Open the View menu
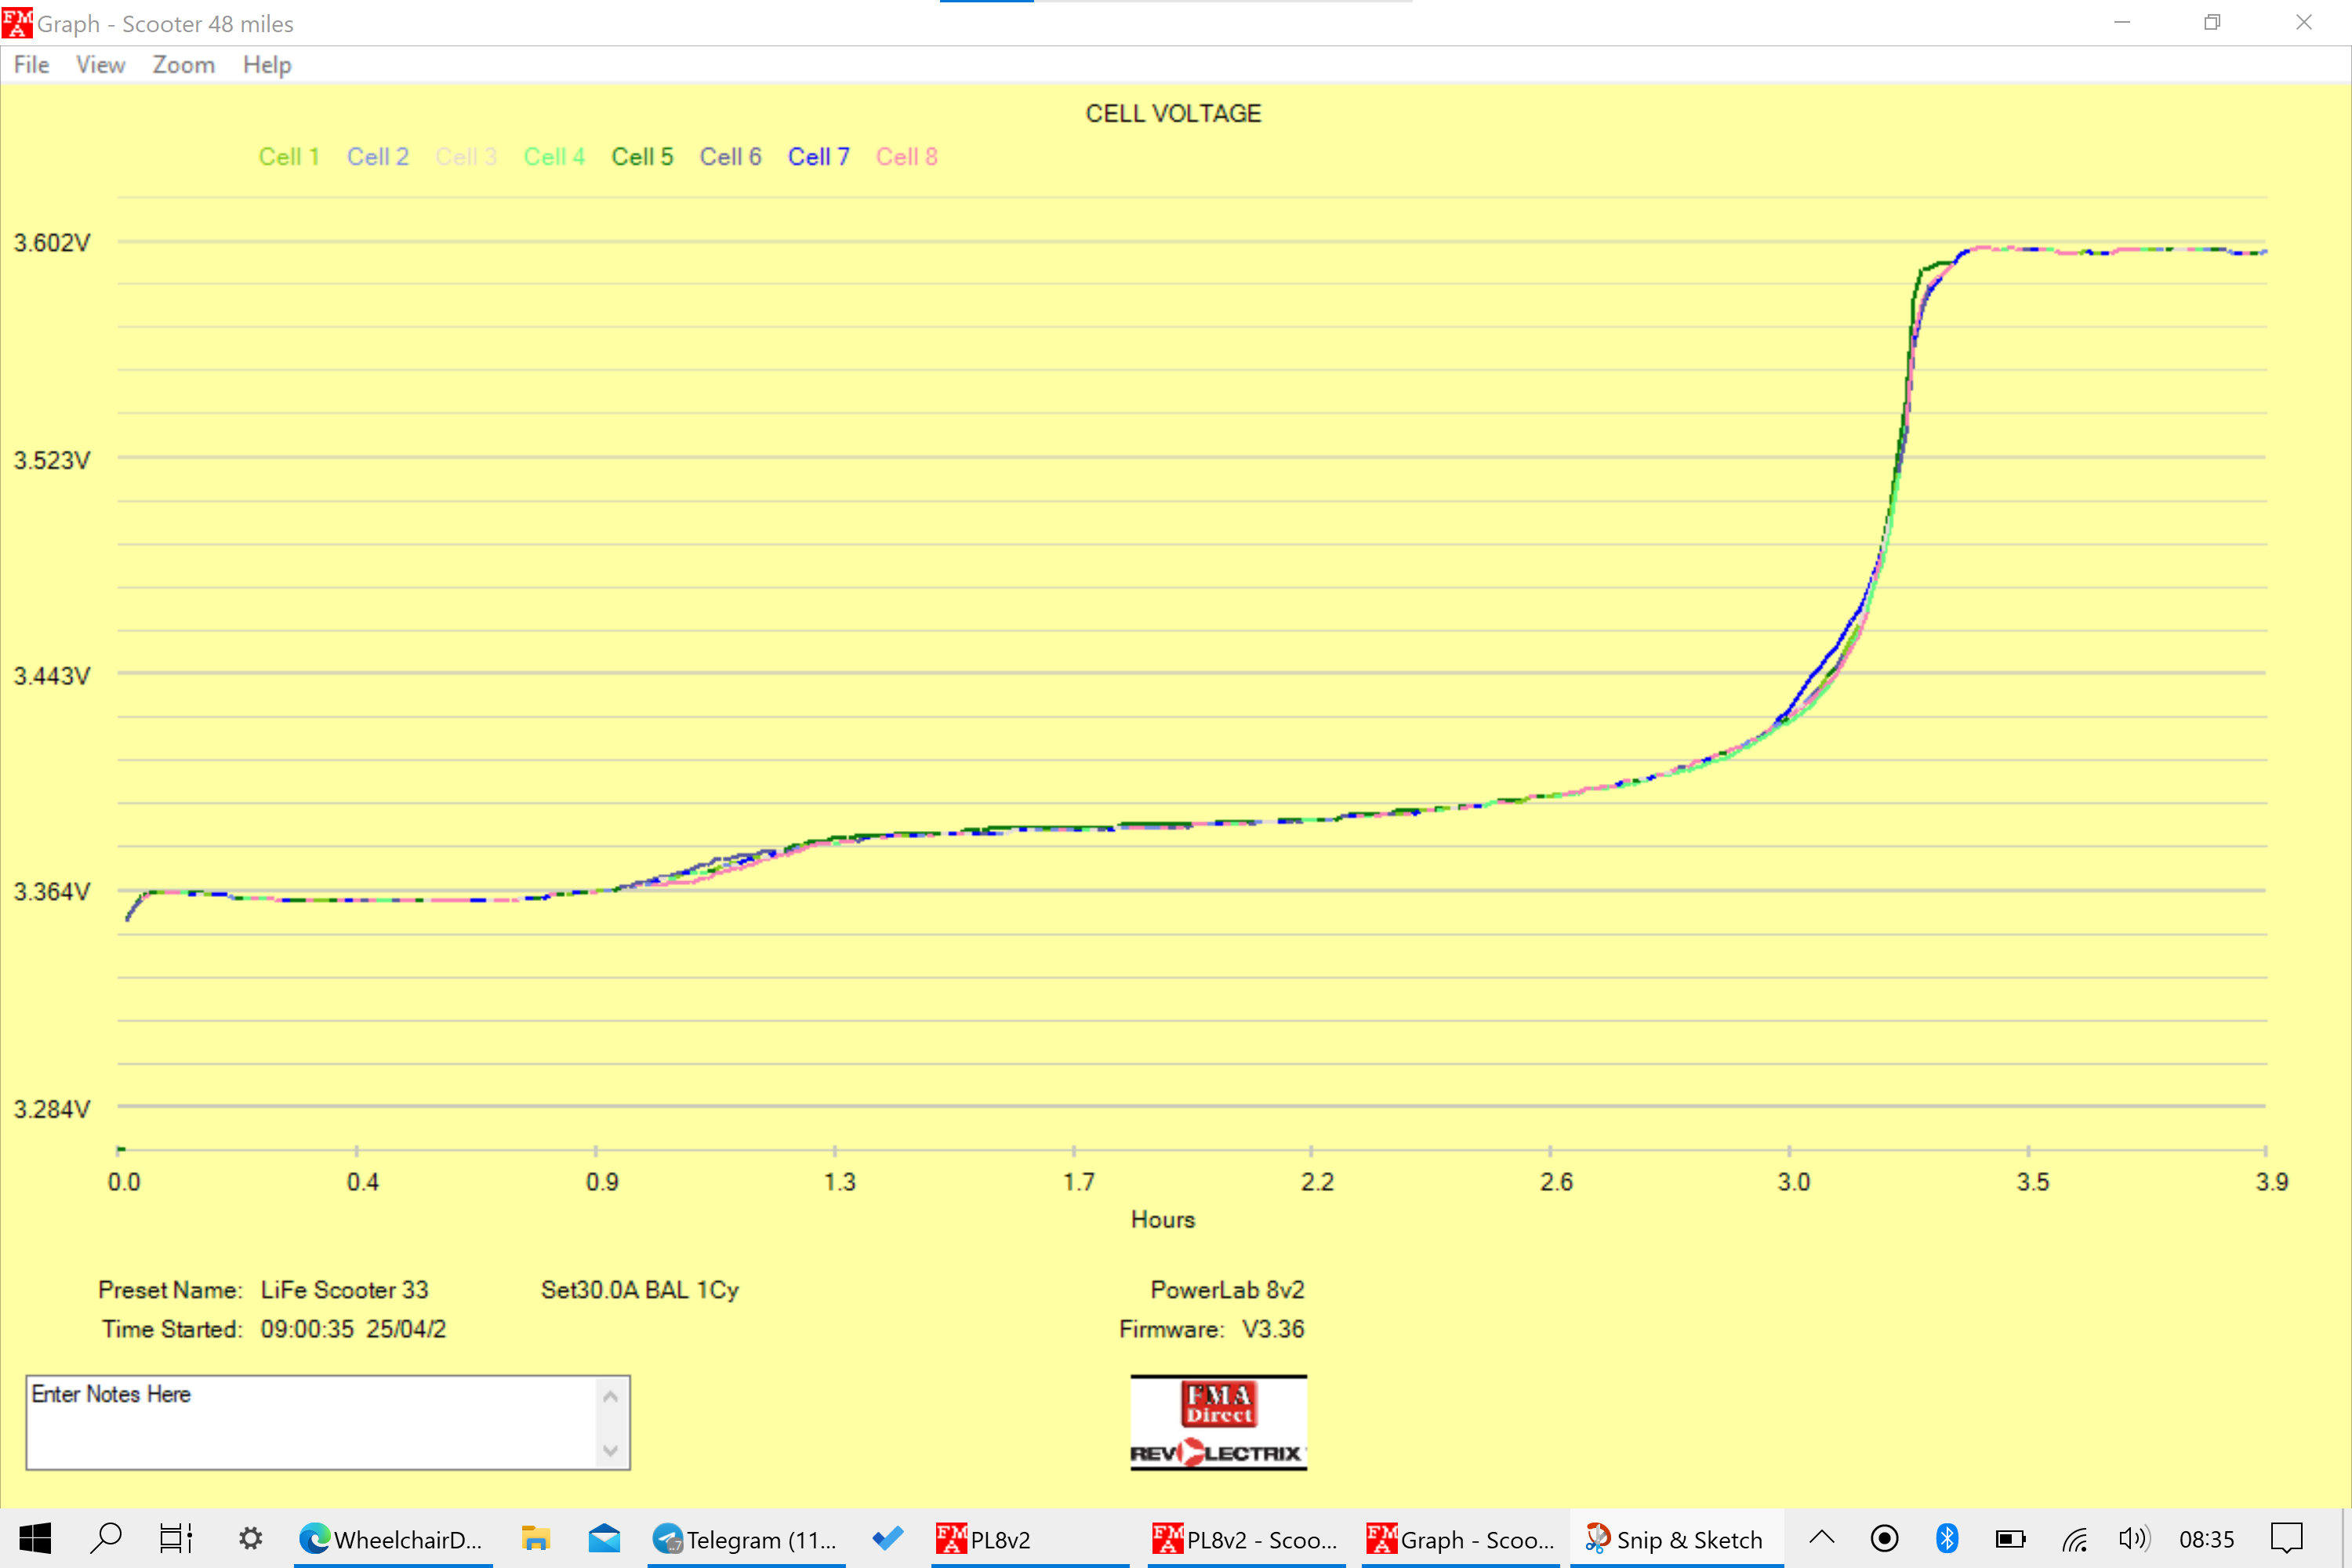The image size is (2352, 1568). [100, 65]
